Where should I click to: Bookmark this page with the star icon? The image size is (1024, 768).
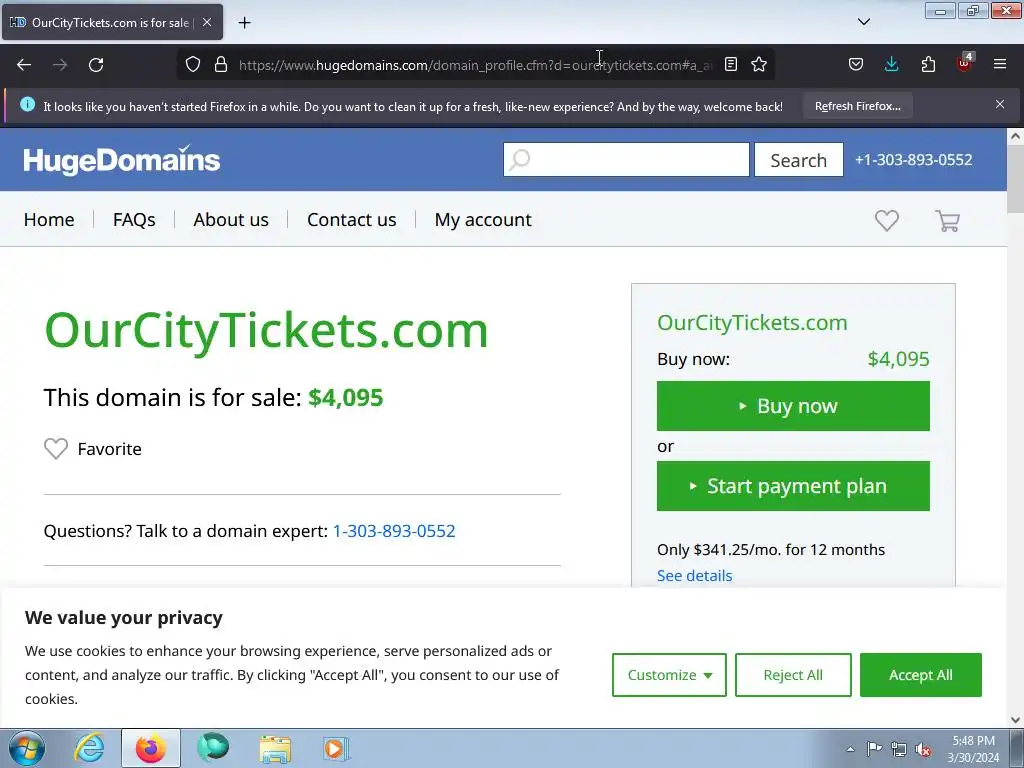pyautogui.click(x=758, y=65)
